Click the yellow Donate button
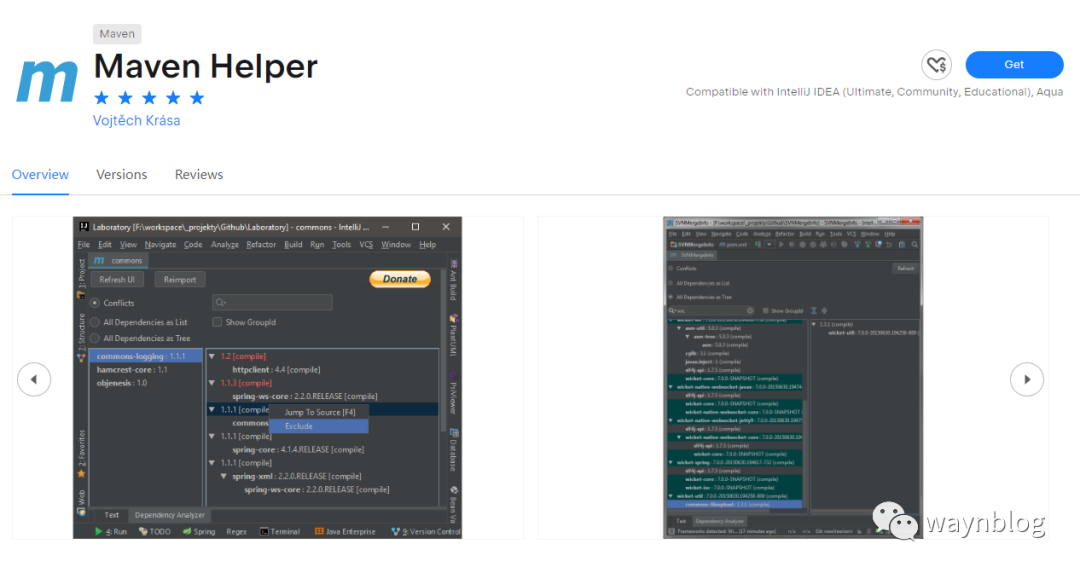Screen dimensions: 1080x573 400,279
